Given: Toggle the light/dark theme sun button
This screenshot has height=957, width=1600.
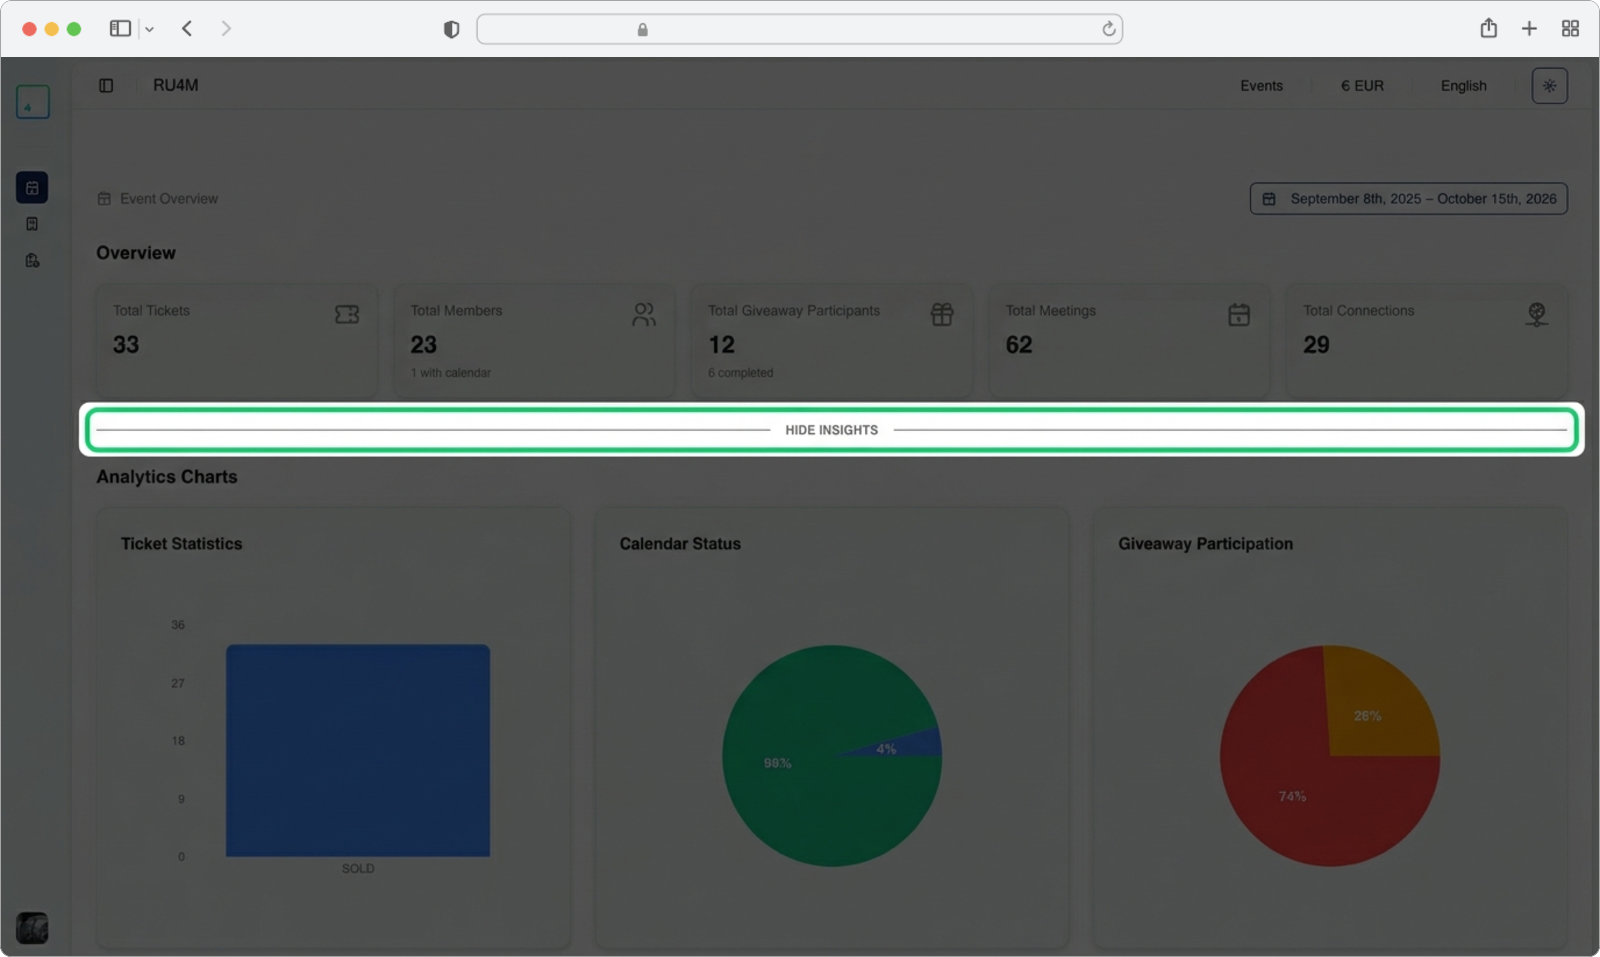Looking at the screenshot, I should 1549,86.
